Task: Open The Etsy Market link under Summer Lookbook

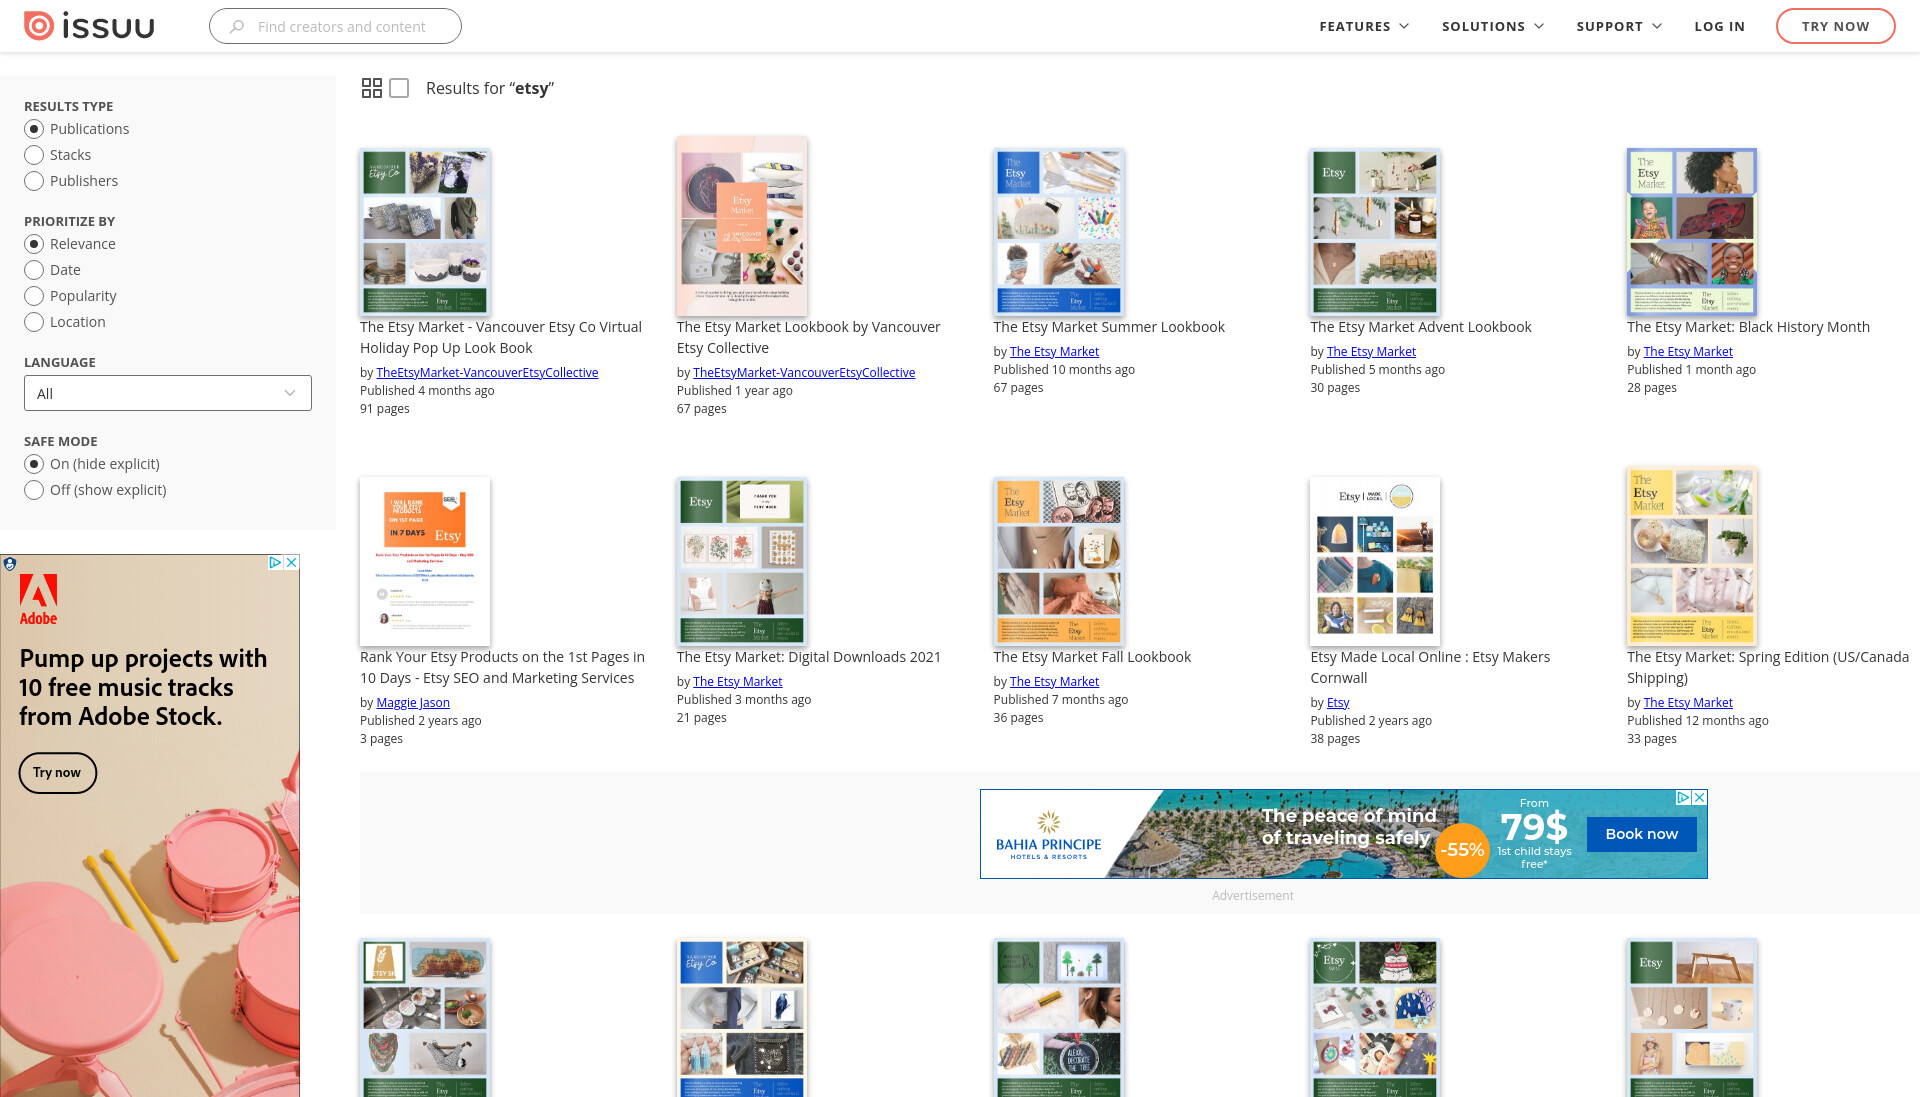Action: (x=1054, y=352)
